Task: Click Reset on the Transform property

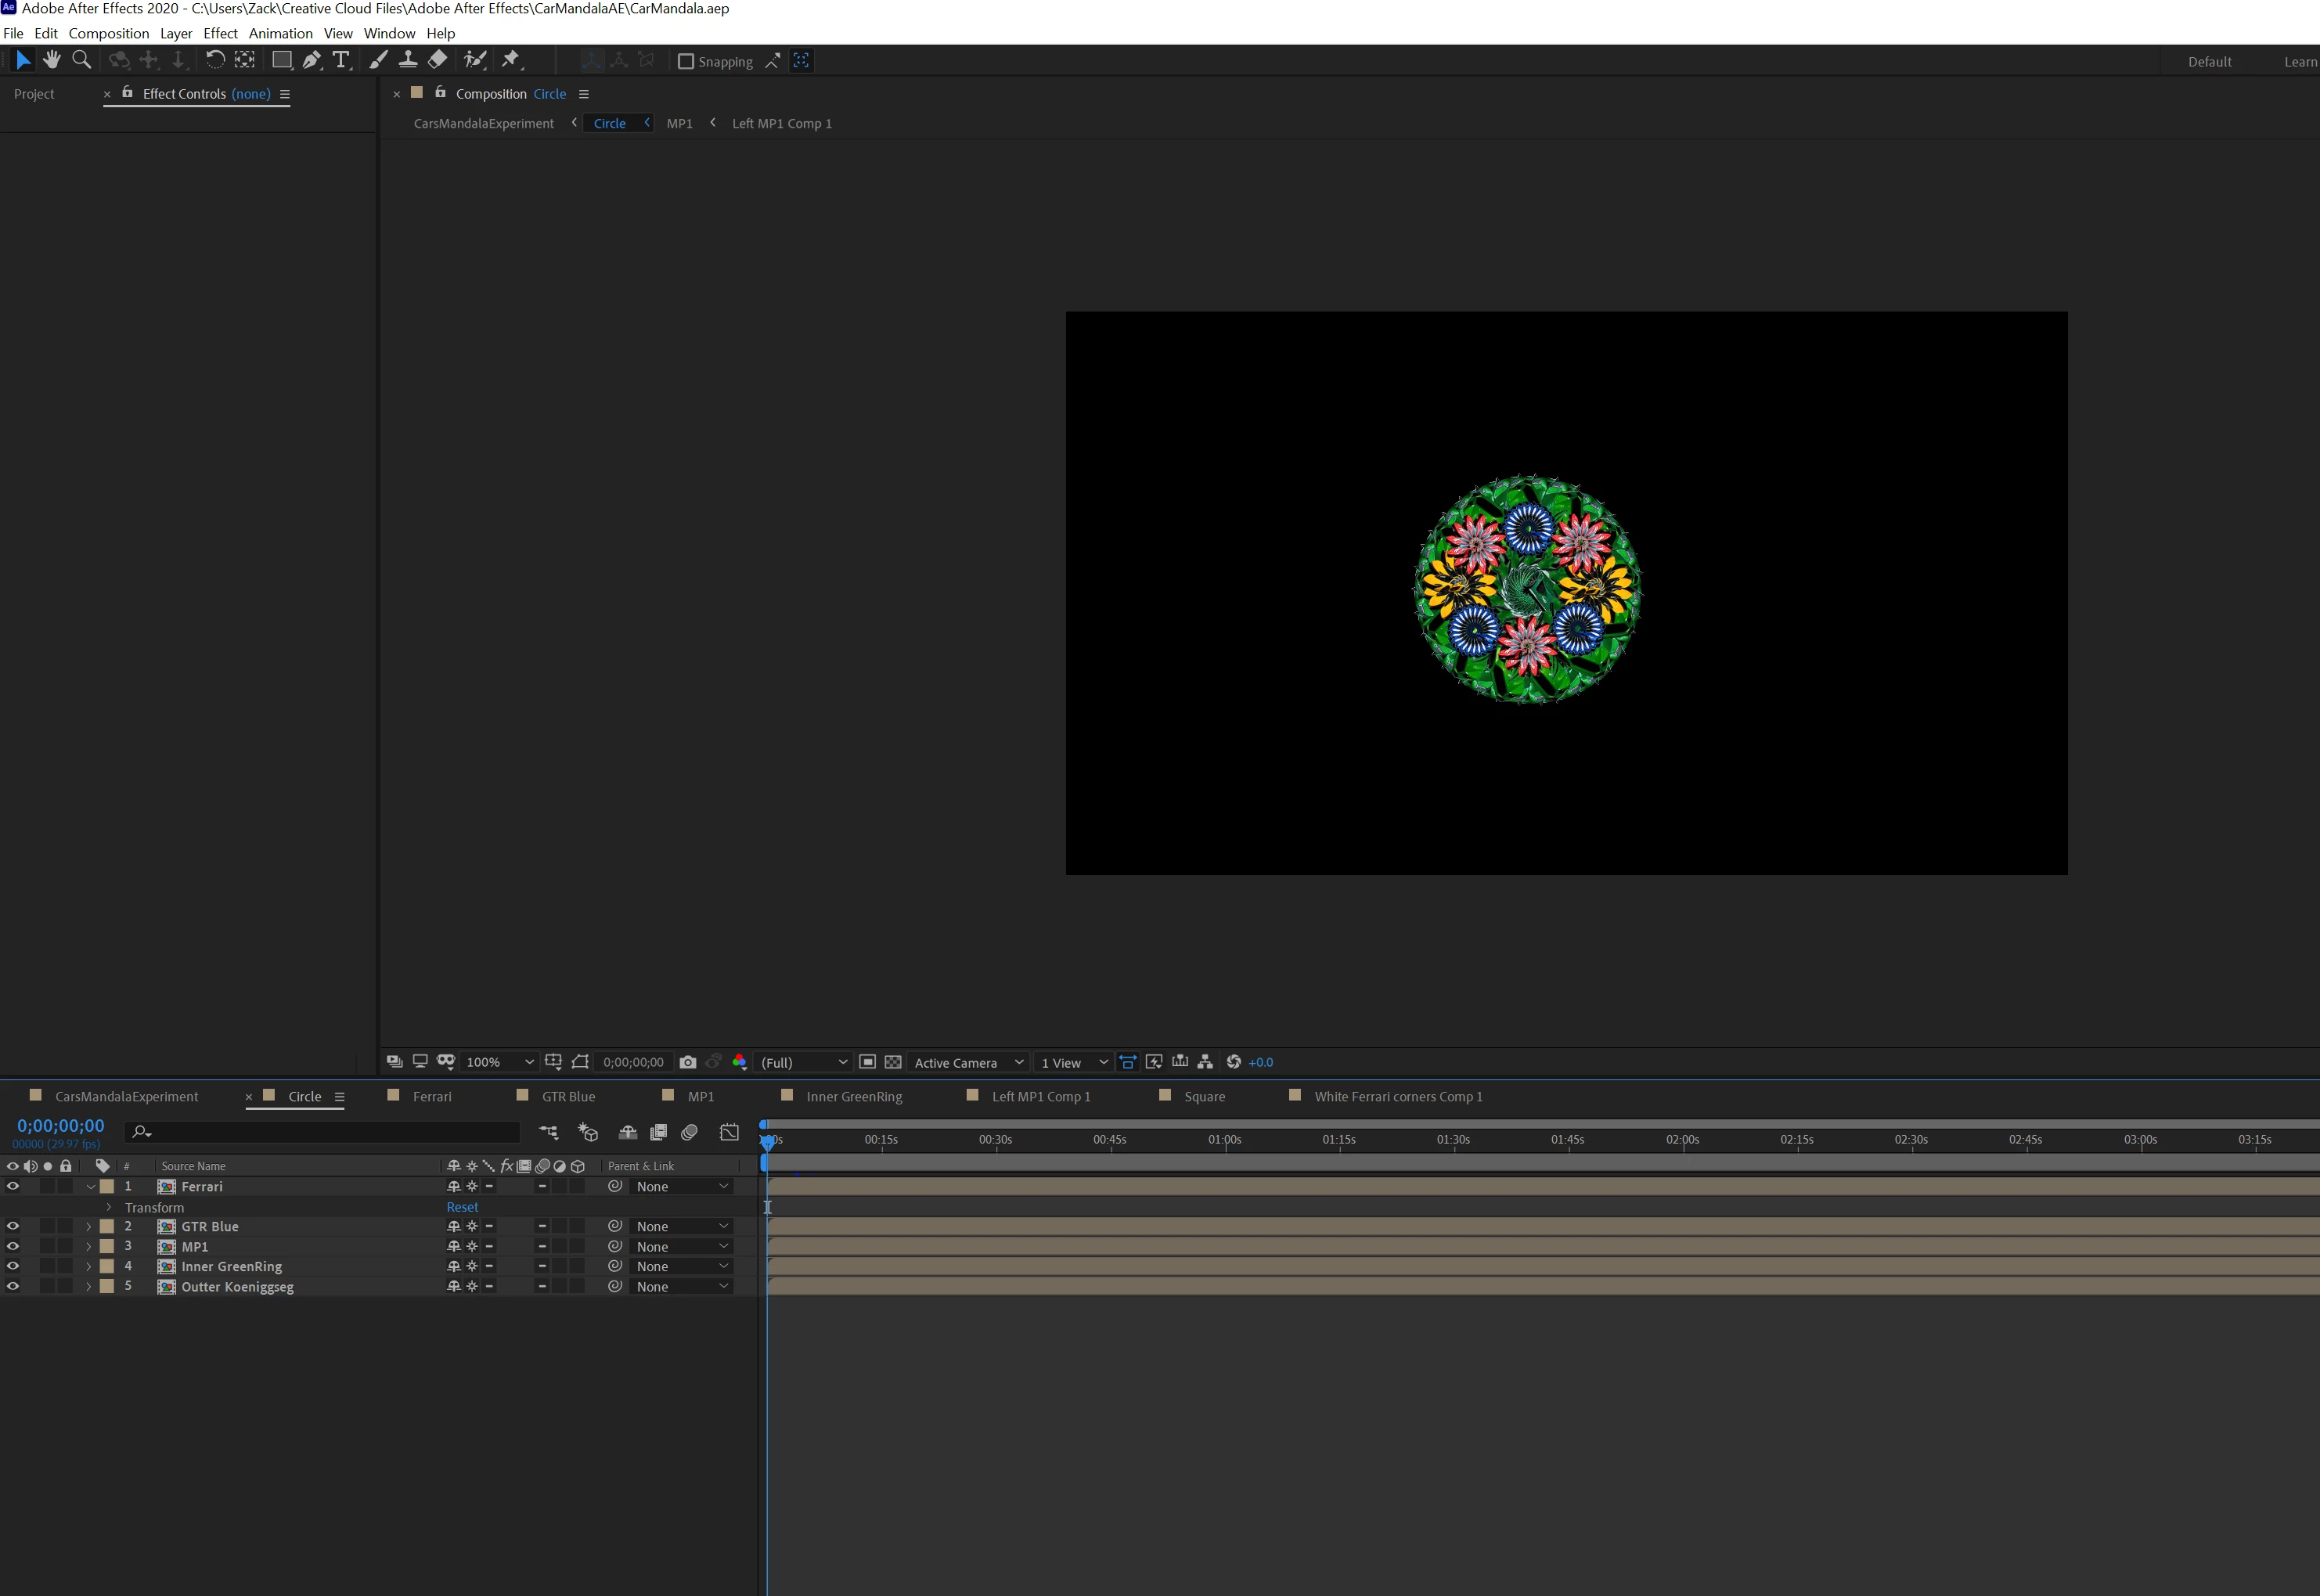Action: point(462,1207)
